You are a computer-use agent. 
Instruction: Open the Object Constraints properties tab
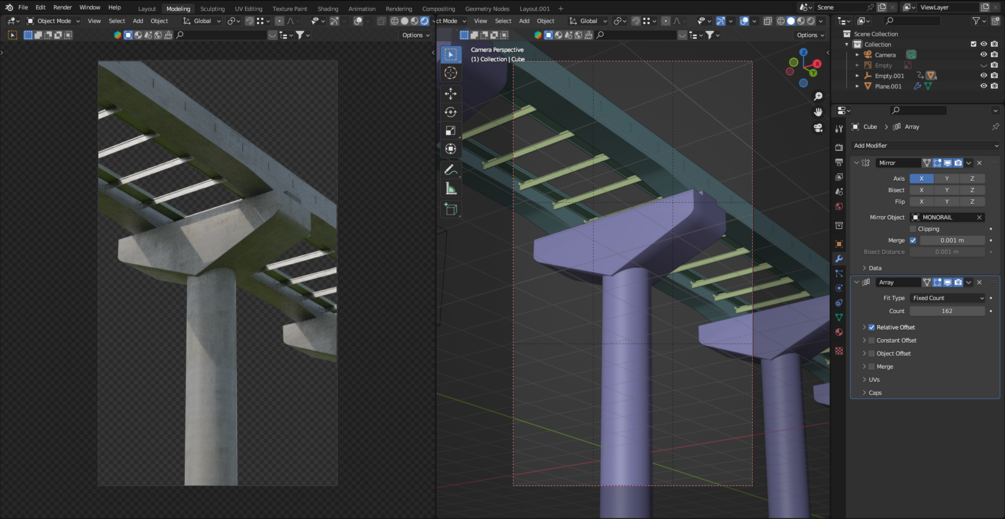click(839, 302)
